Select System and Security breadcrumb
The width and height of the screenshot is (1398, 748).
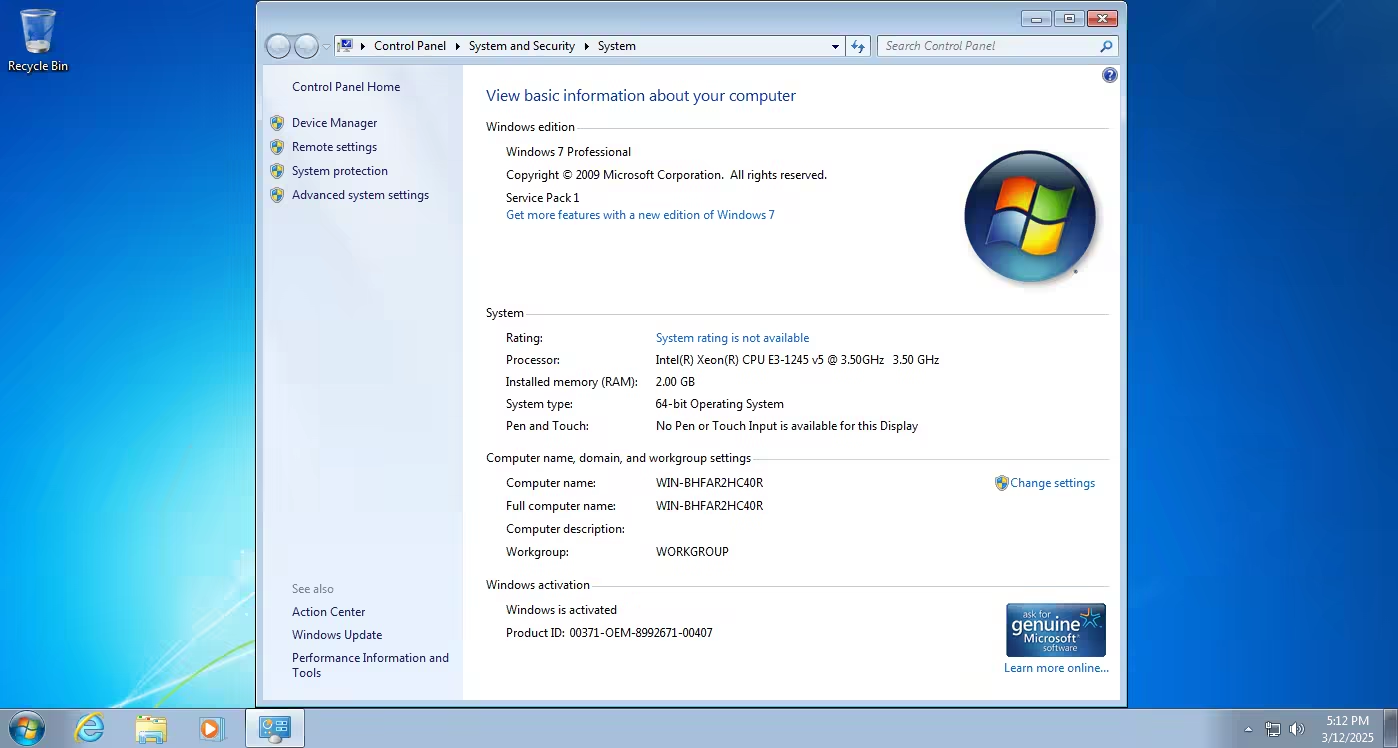click(522, 46)
